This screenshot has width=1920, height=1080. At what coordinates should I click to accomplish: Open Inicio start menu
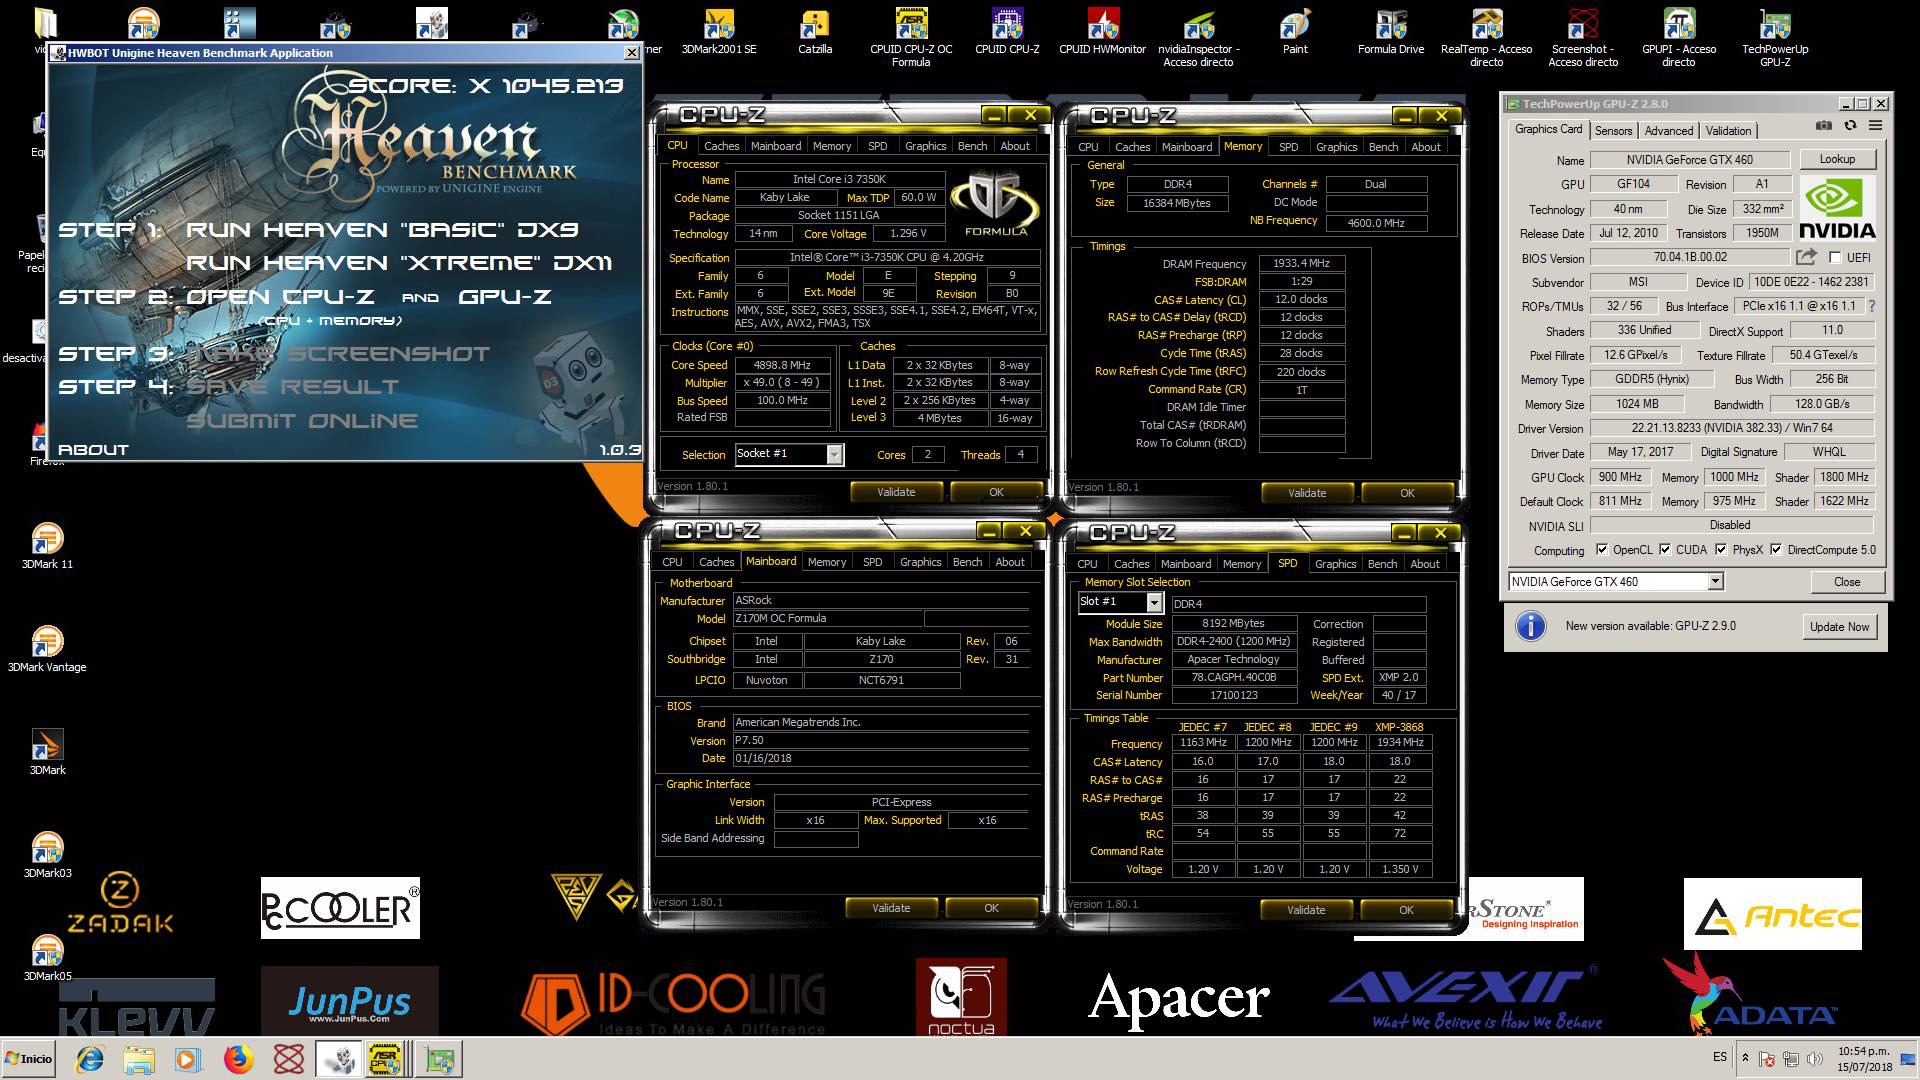click(30, 1059)
